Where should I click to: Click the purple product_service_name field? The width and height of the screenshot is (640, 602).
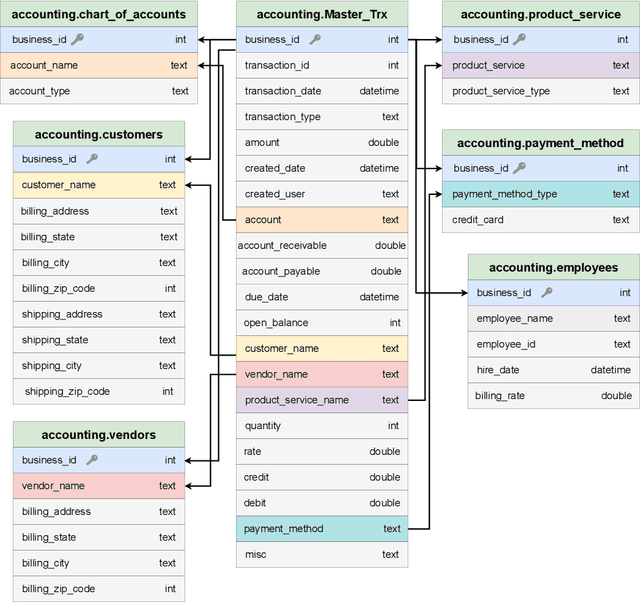pyautogui.click(x=322, y=400)
